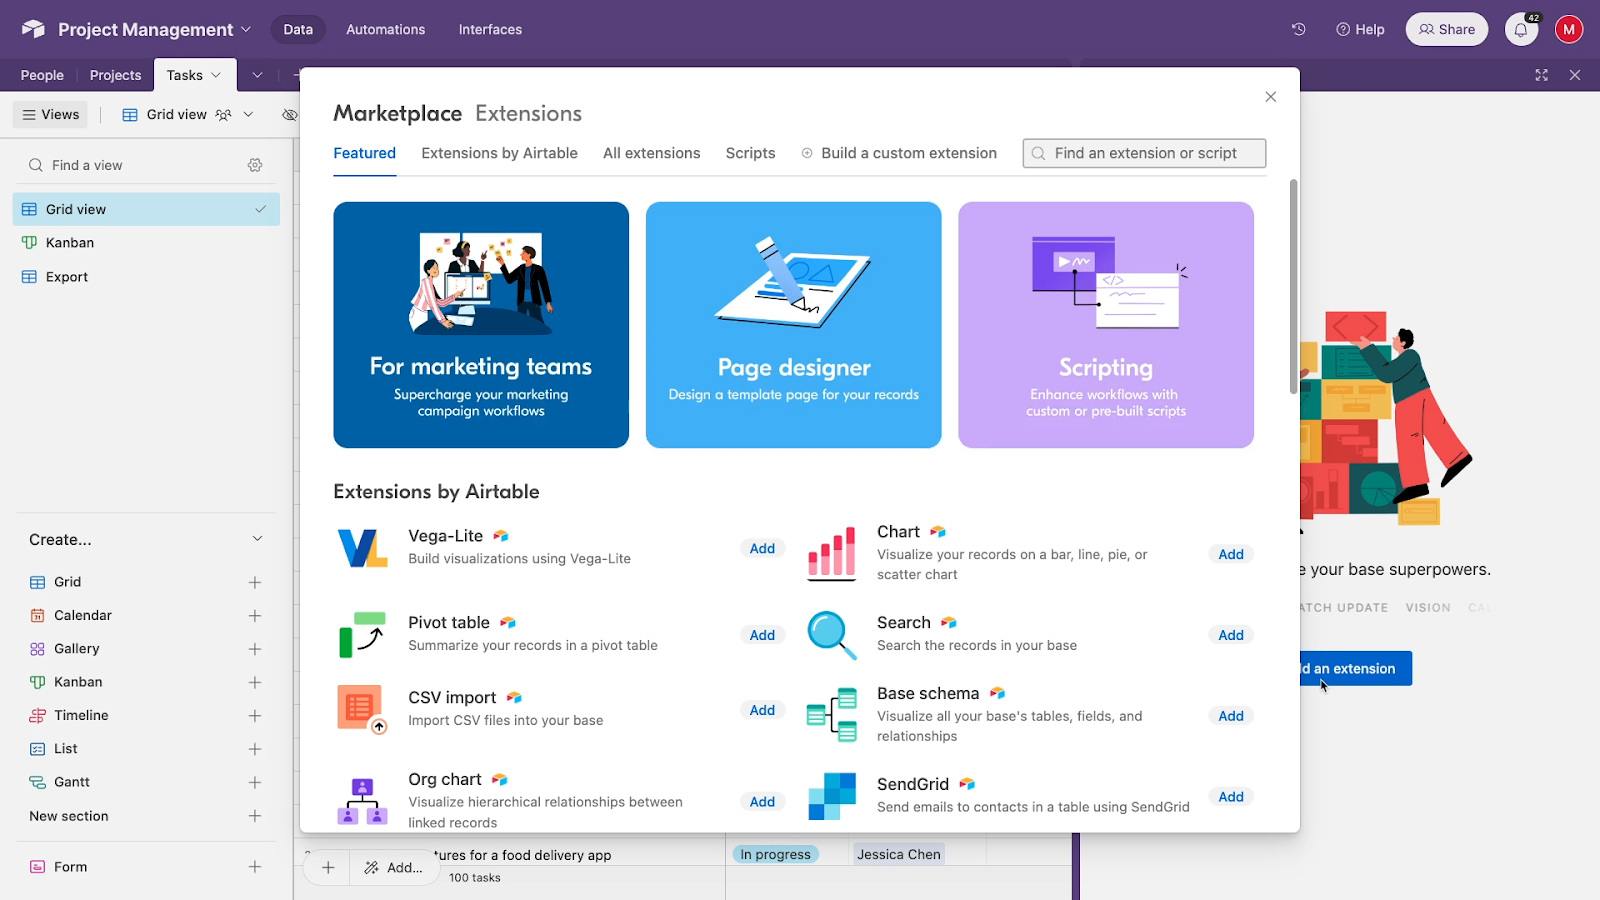
Task: Add a new List view with plus
Action: pyautogui.click(x=255, y=749)
